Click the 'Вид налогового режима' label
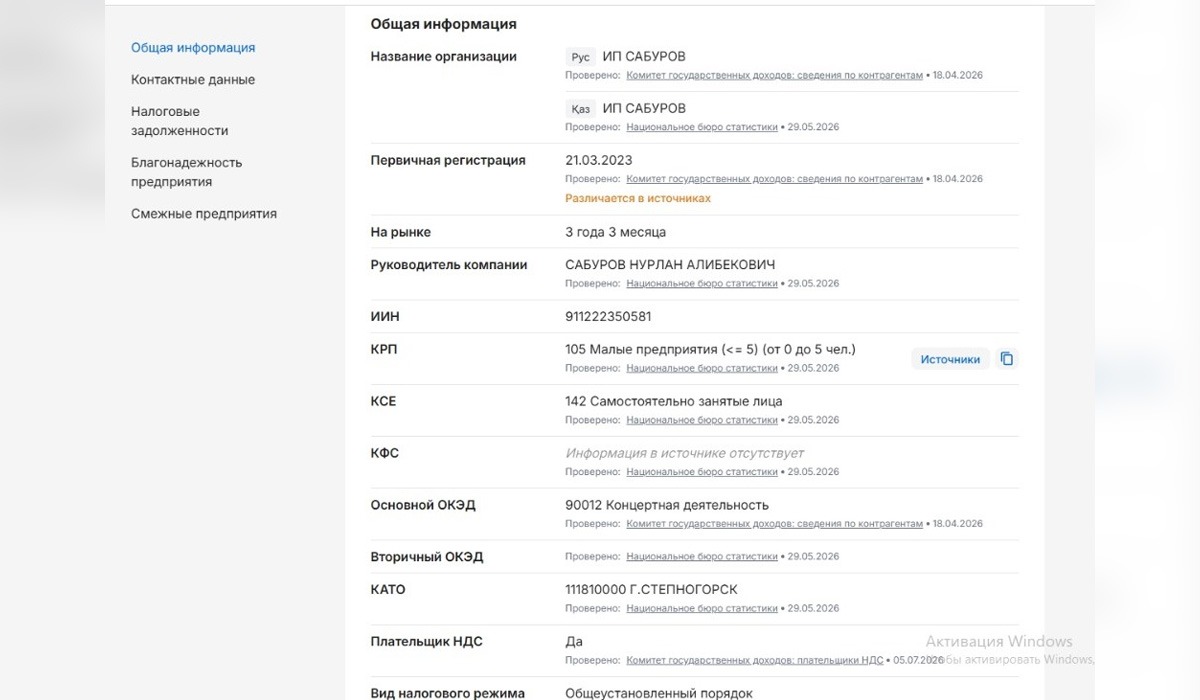1200x700 pixels. point(448,693)
